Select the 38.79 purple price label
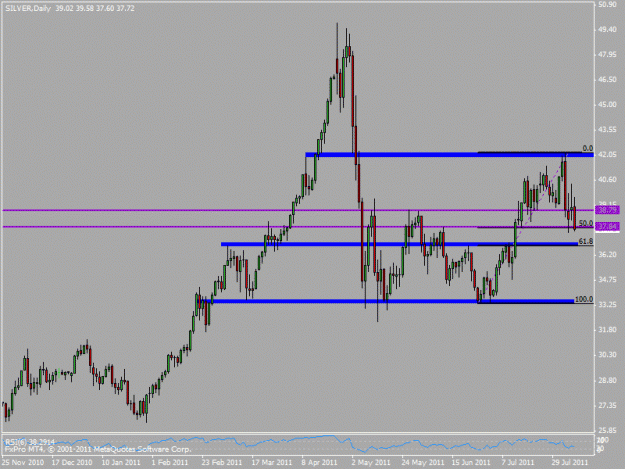Viewport: 625px width, 469px height. [x=607, y=210]
